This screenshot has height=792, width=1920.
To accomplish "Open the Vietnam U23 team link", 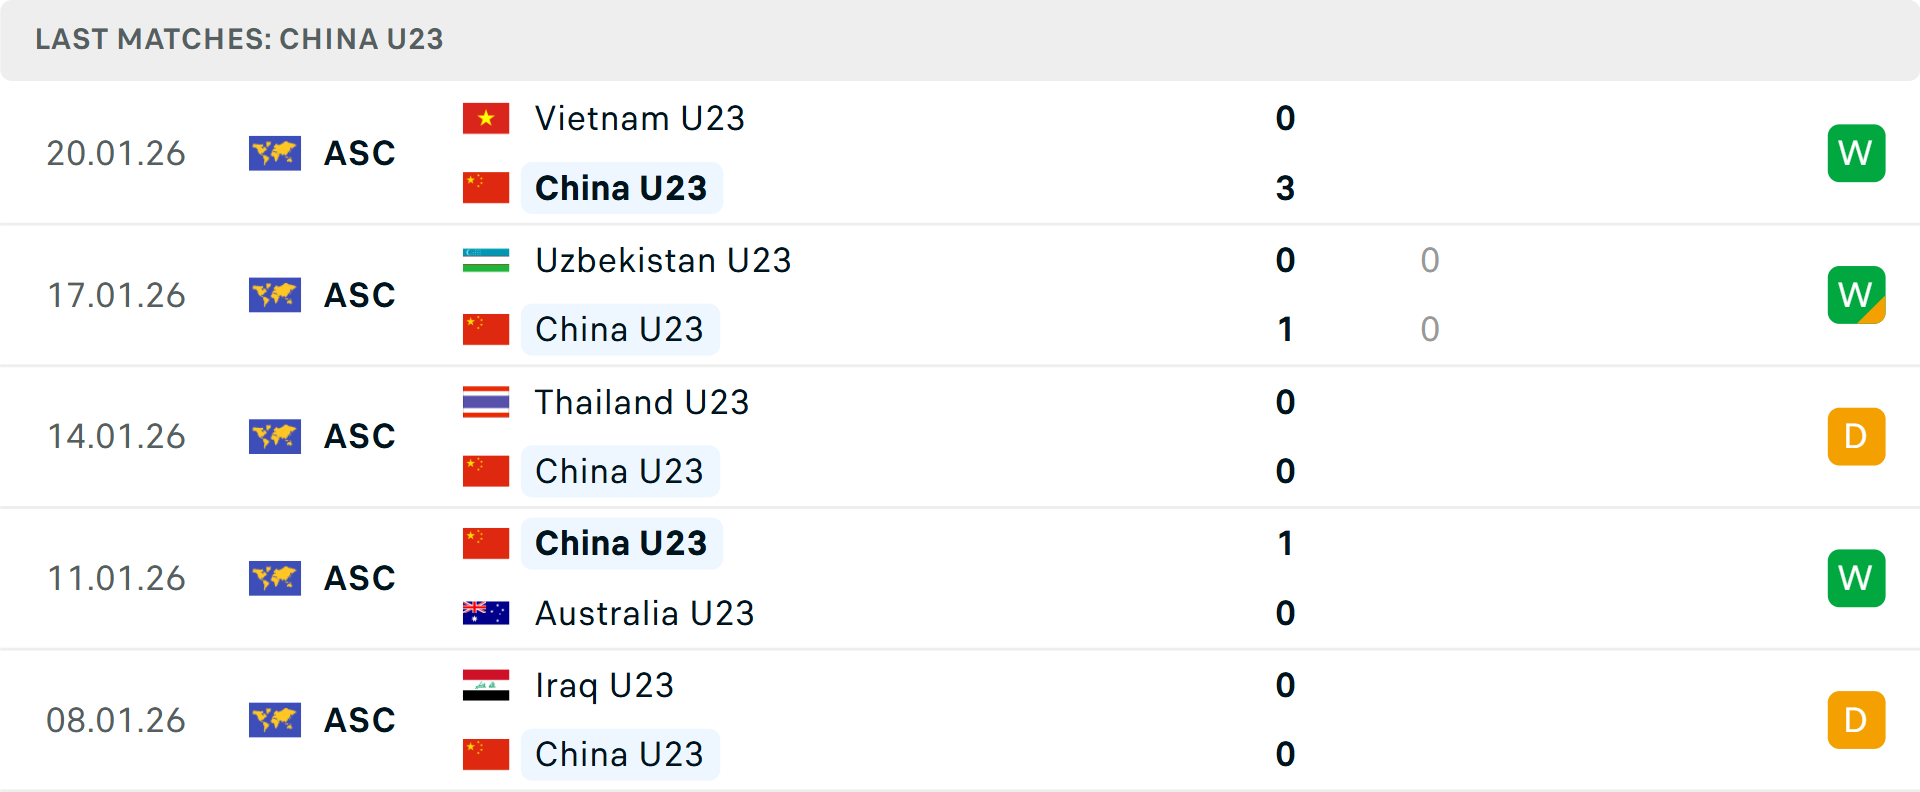I will (640, 119).
